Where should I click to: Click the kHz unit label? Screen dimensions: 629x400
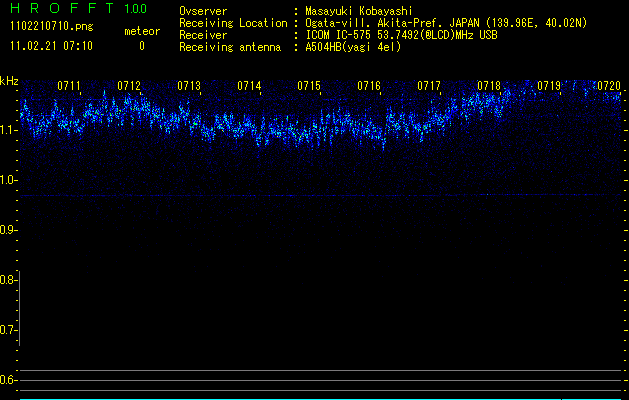click(x=9, y=80)
